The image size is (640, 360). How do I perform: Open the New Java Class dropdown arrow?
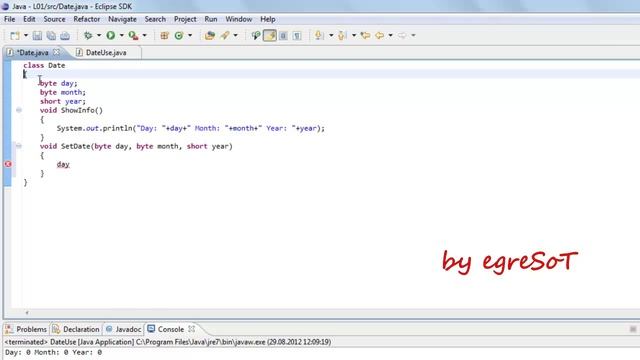[190, 36]
